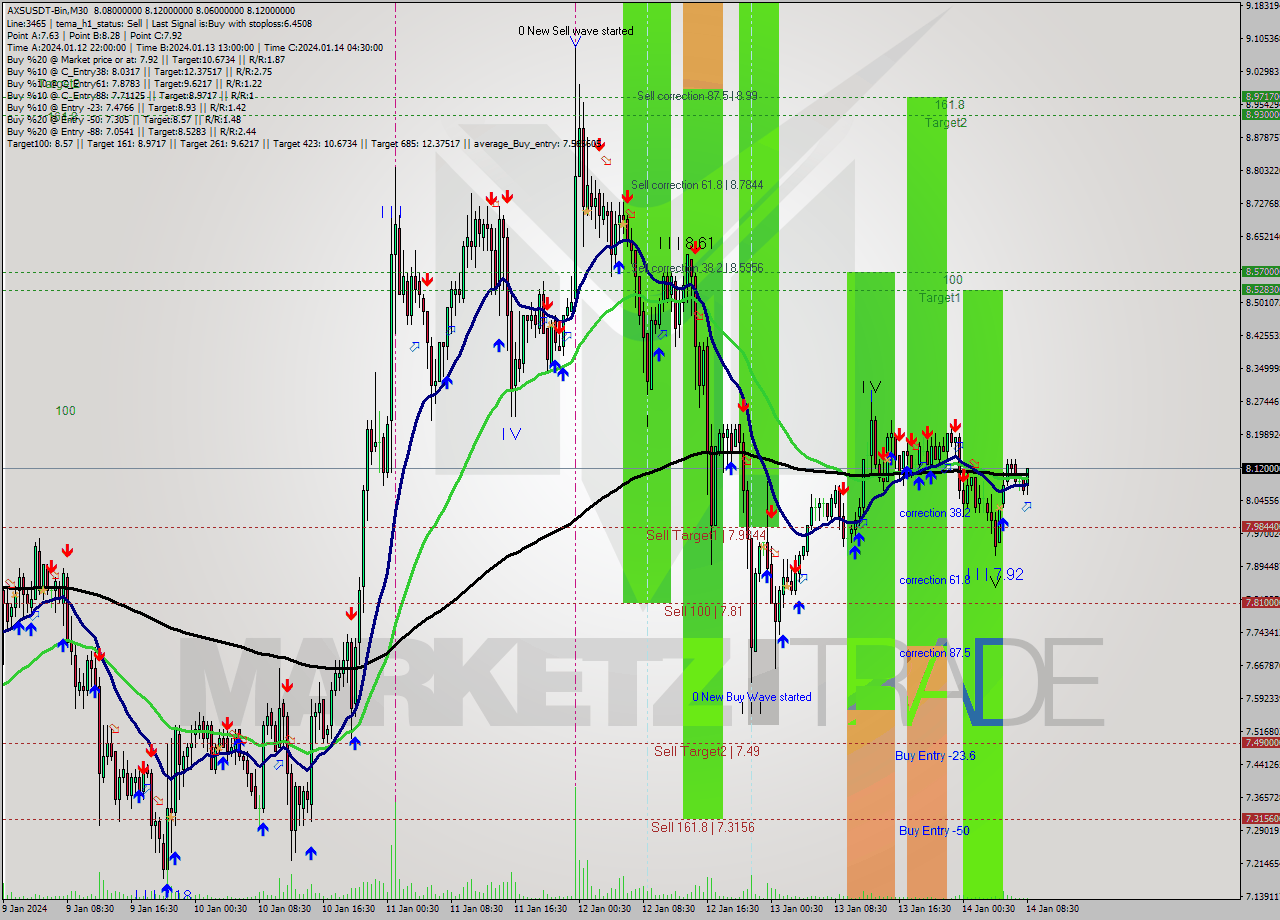Screen dimensions: 1280x920
Task: Click the 7.13910 price scale value
Action: [x=1262, y=896]
